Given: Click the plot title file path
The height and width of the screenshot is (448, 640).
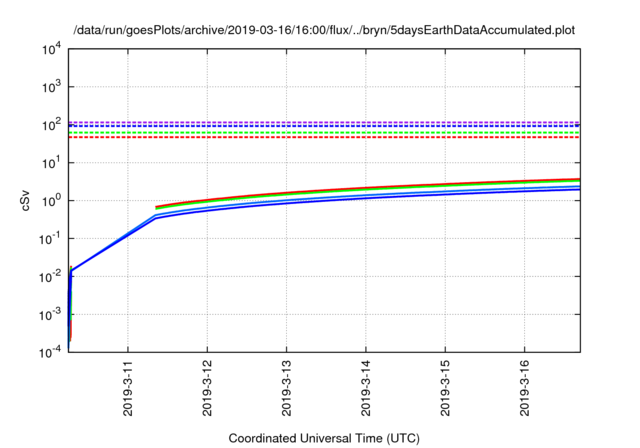Looking at the screenshot, I should (x=324, y=30).
